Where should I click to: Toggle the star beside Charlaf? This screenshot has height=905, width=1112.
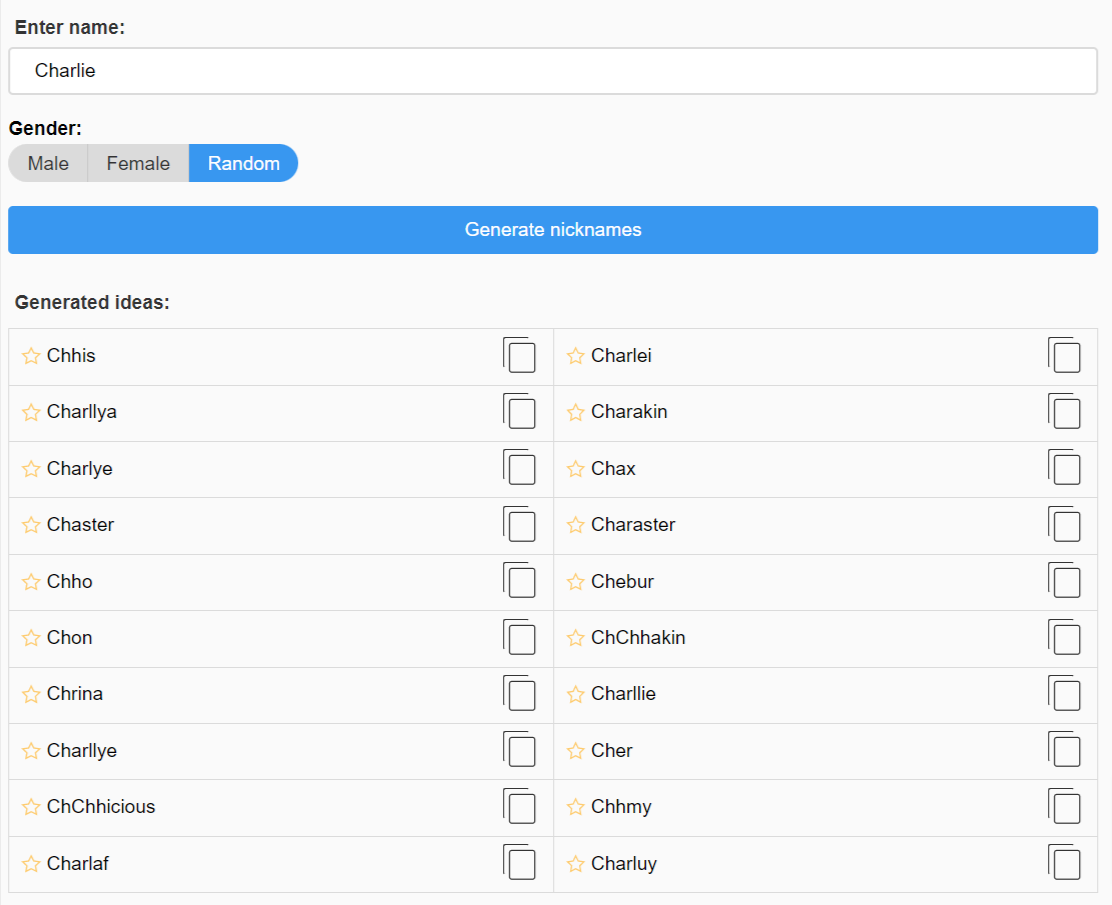(x=31, y=864)
